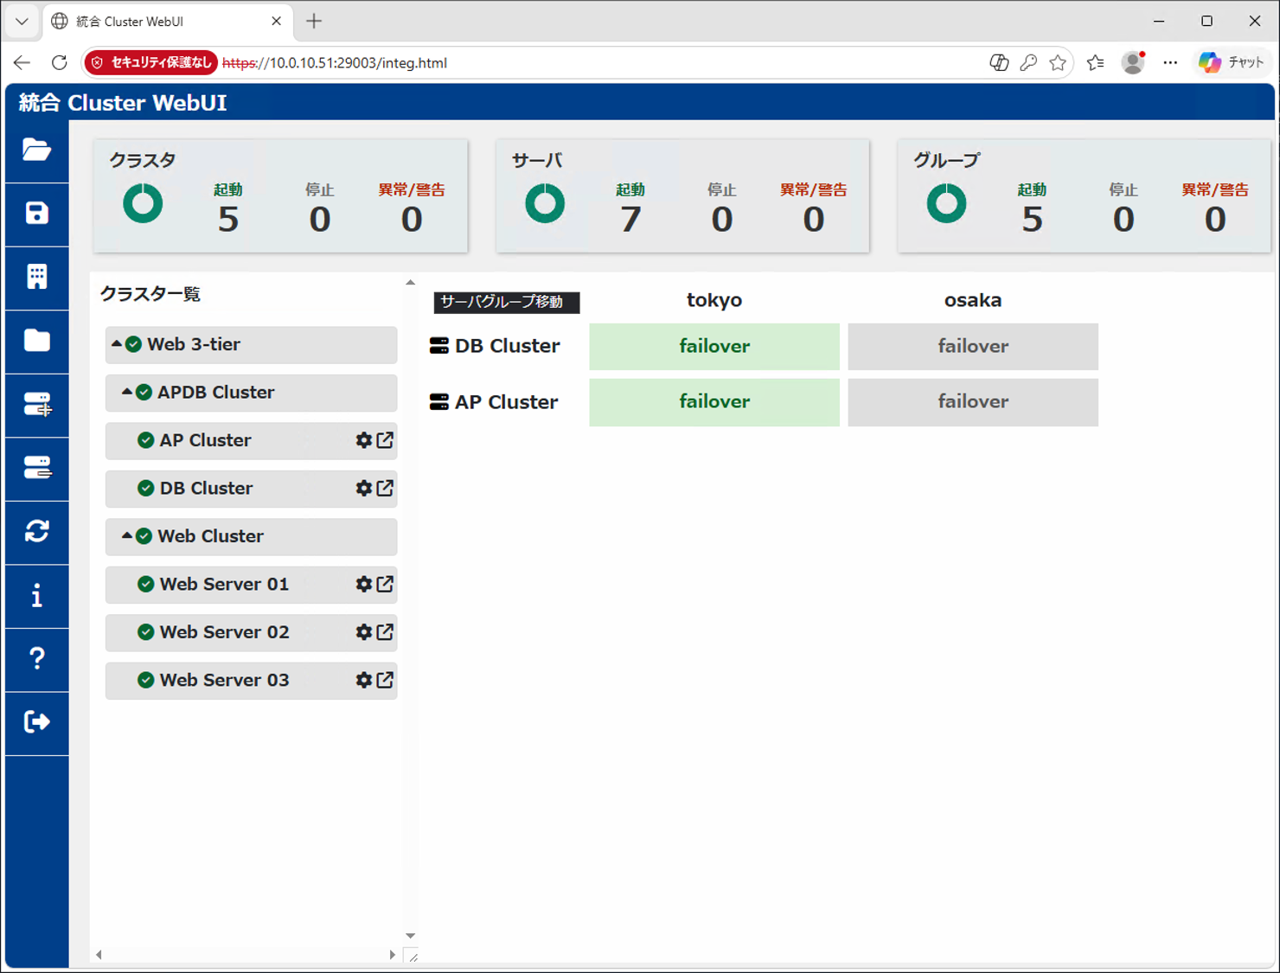Select the building icon in sidebar
Viewport: 1280px width, 973px height.
pos(37,277)
